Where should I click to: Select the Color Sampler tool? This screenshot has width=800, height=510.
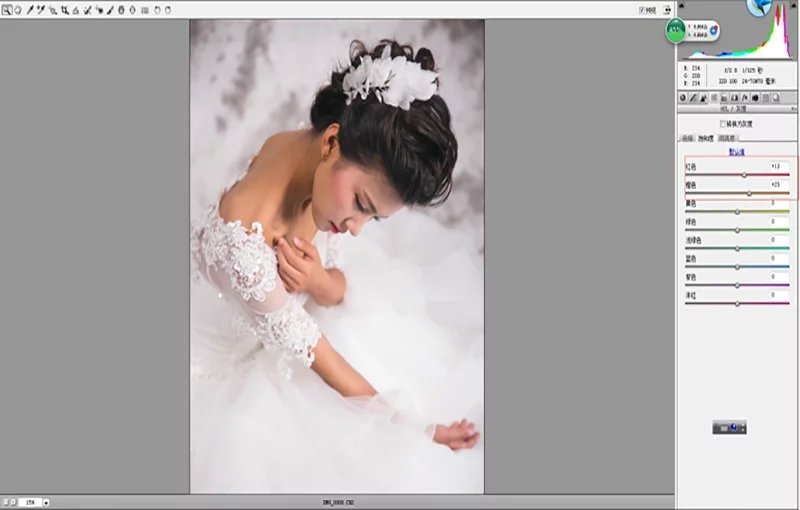click(x=41, y=10)
